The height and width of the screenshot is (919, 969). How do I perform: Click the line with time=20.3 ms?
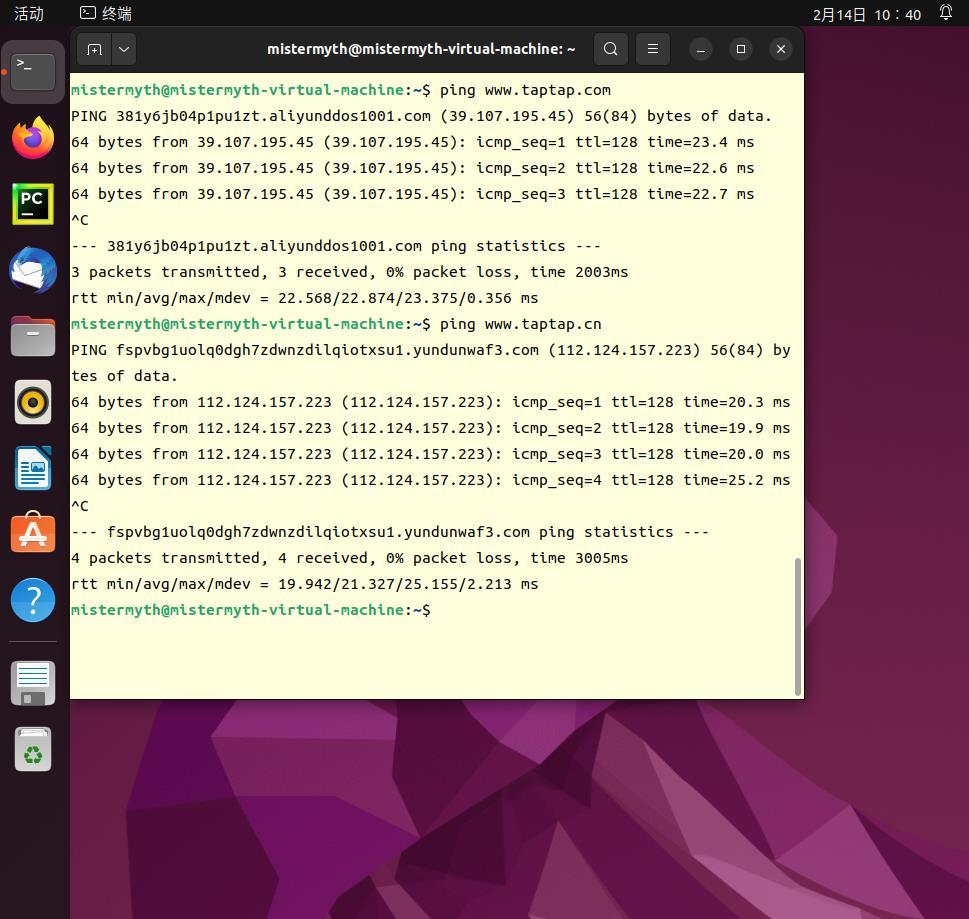pos(431,402)
